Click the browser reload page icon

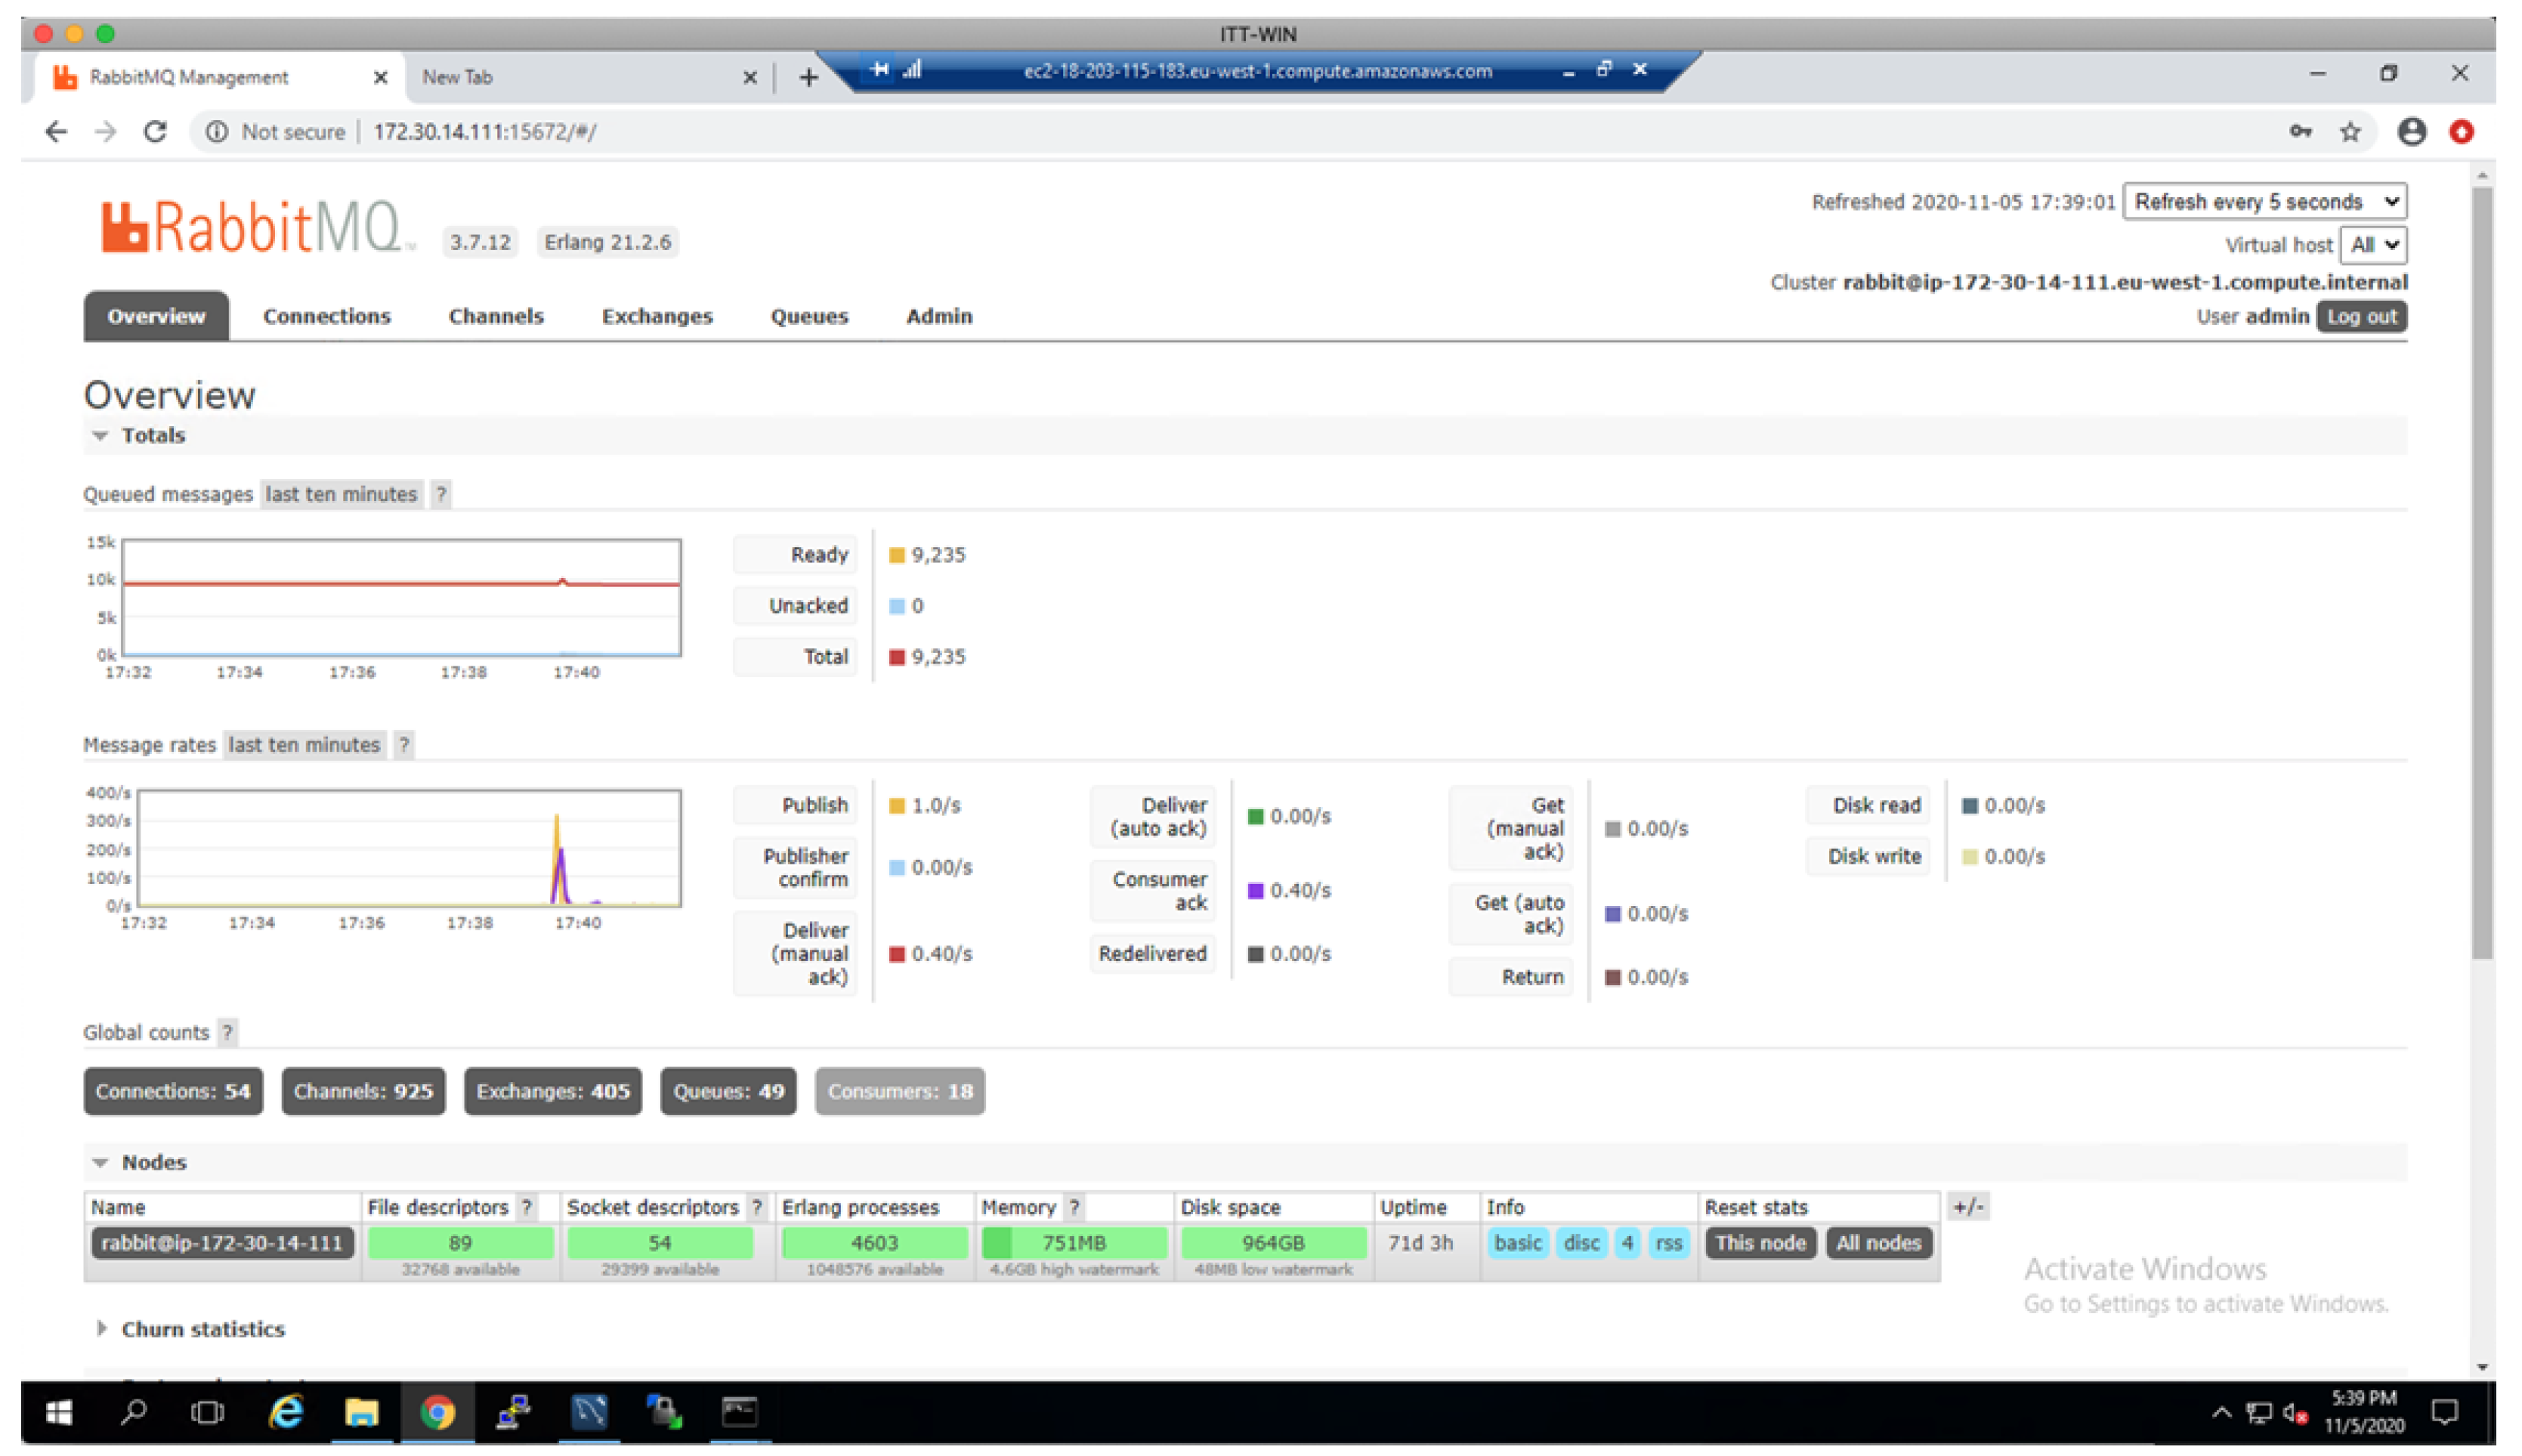(x=155, y=132)
